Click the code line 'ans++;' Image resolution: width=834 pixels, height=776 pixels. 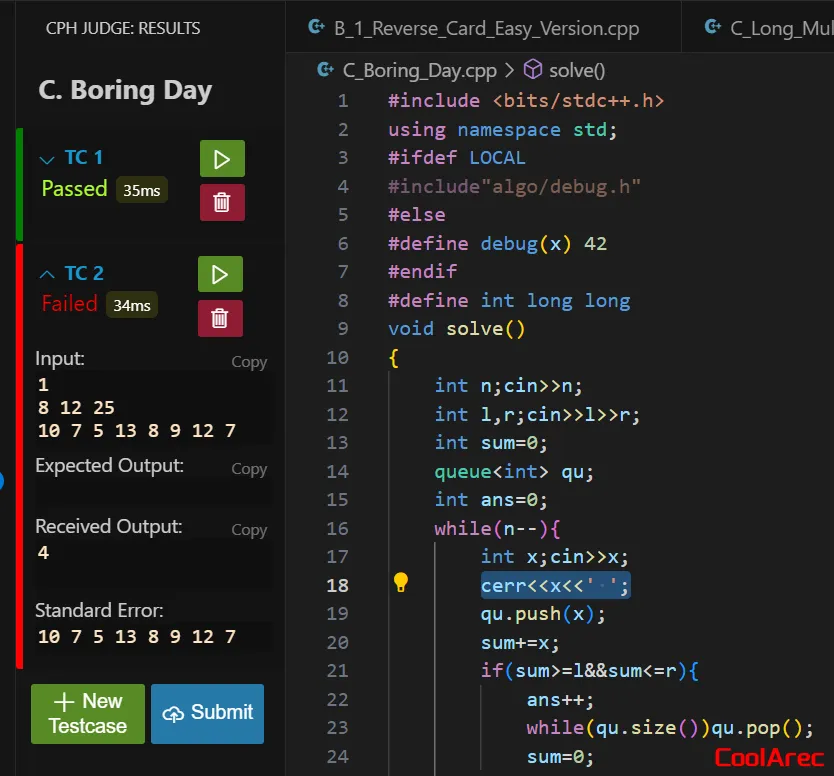click(560, 700)
